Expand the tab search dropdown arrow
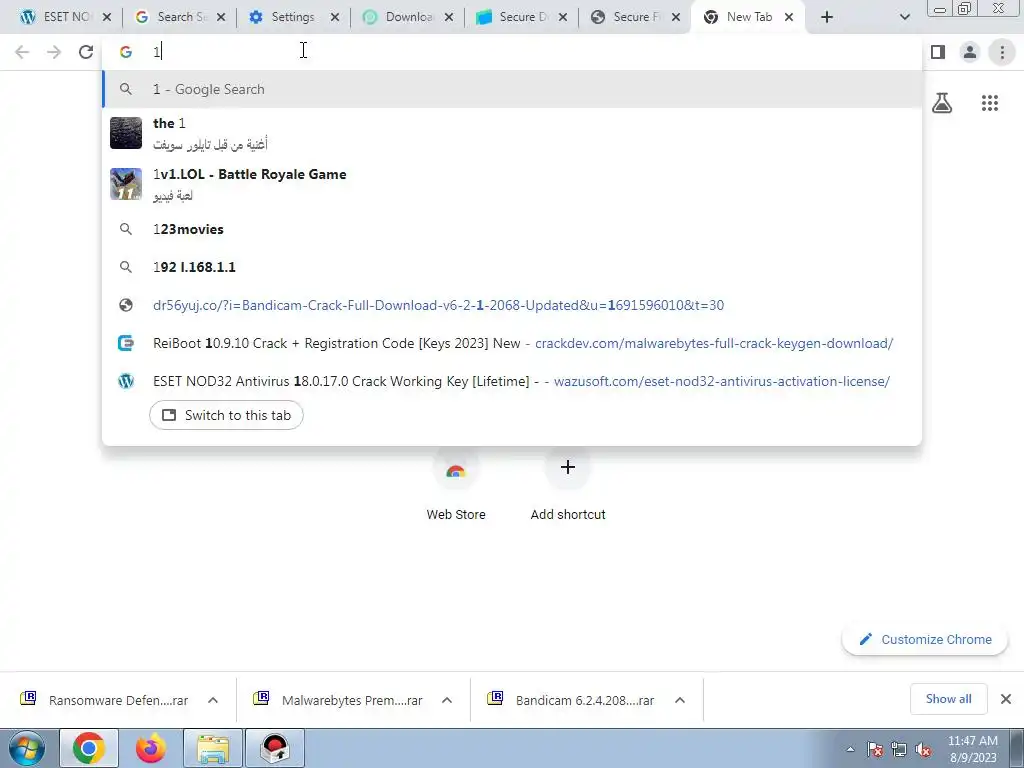Viewport: 1024px width, 768px height. (x=904, y=17)
